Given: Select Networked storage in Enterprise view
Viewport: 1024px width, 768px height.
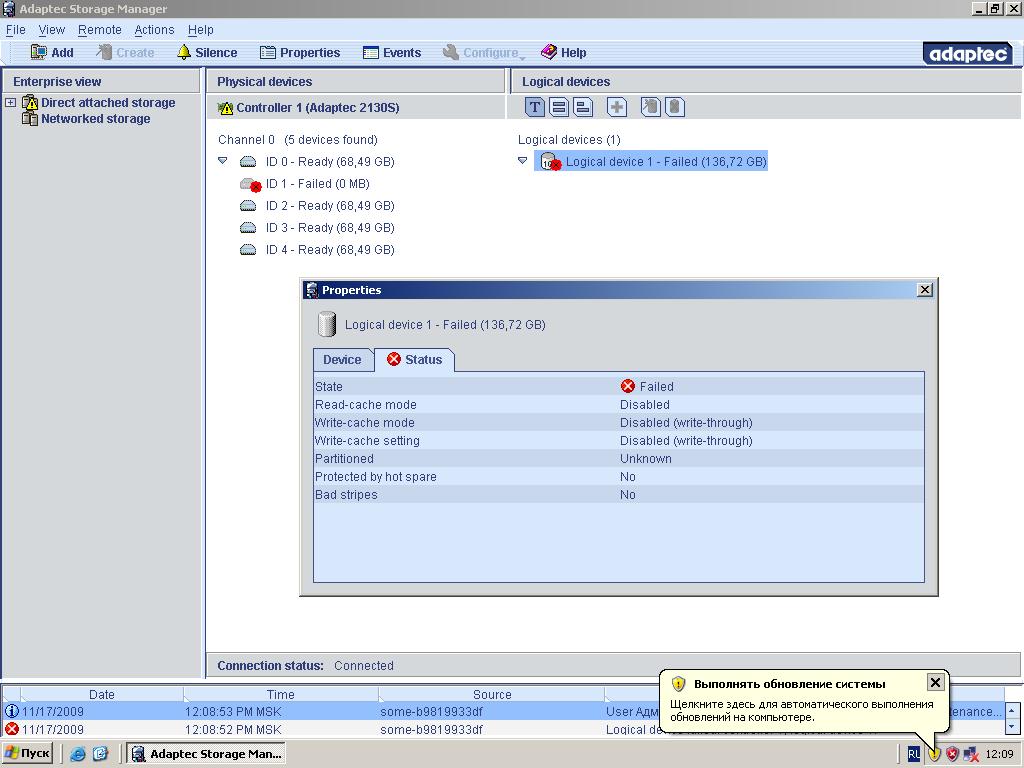Looking at the screenshot, I should (x=95, y=119).
